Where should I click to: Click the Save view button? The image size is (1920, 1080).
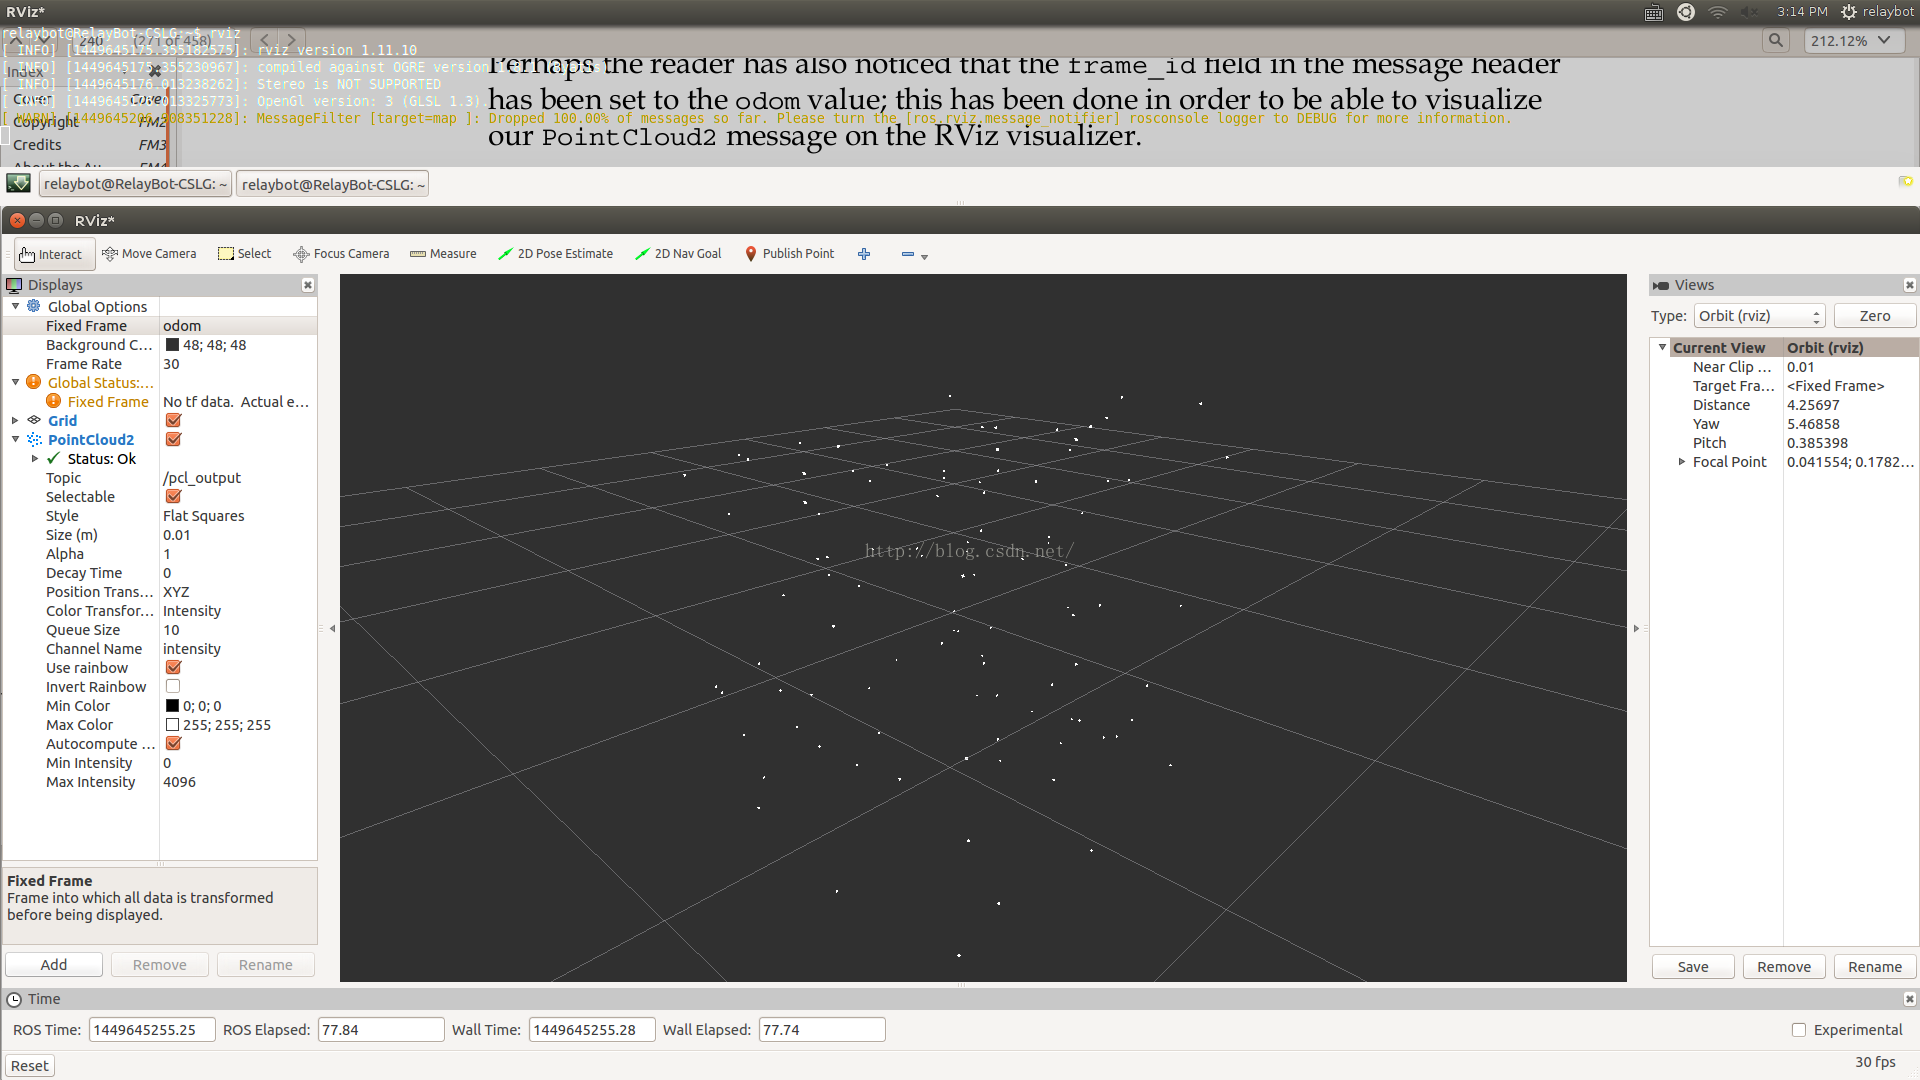coord(1693,967)
